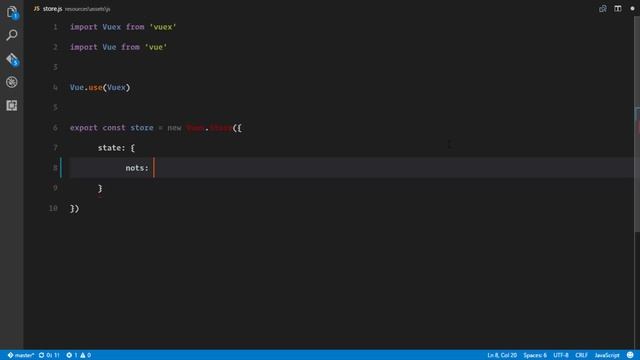Select JavaScript language mode in status bar
640x360 pixels.
(607, 355)
